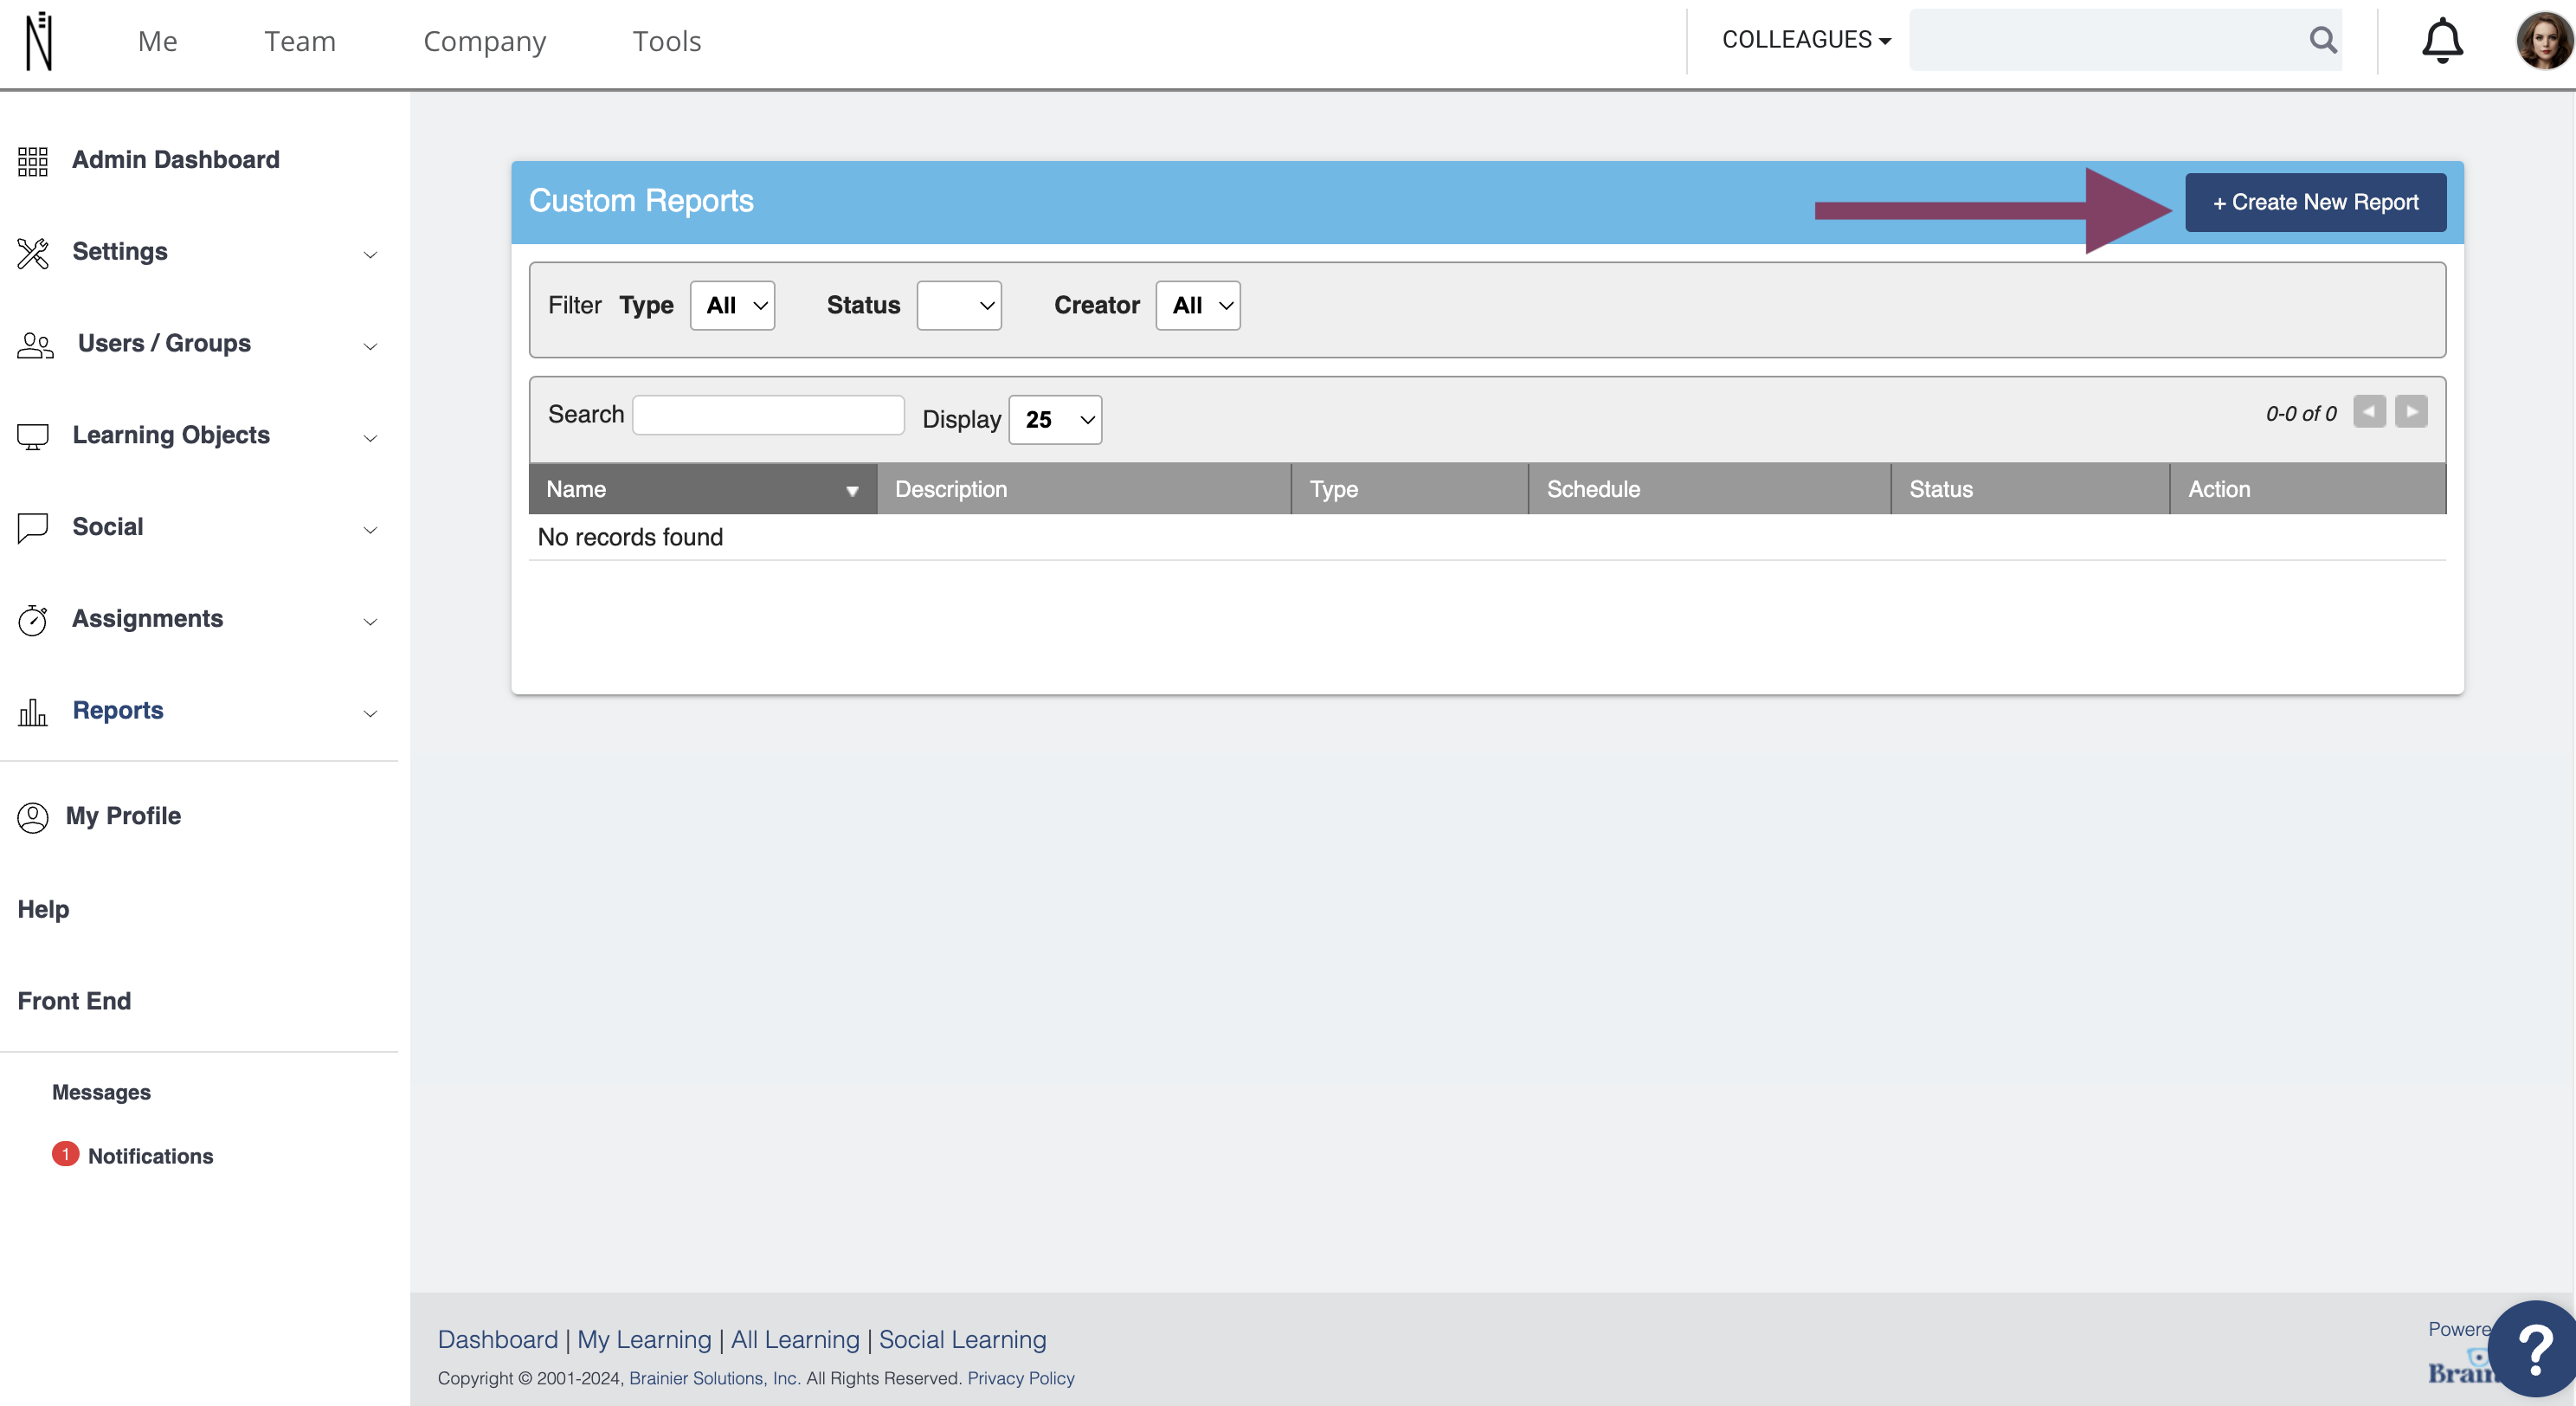
Task: Open the Team menu
Action: tap(300, 41)
